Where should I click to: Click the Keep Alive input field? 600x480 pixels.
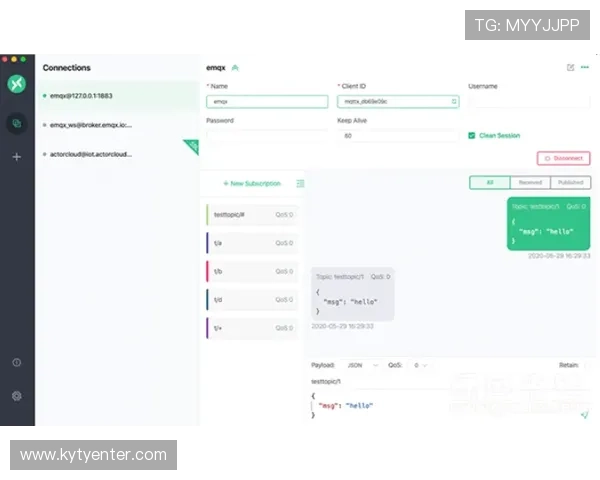(x=398, y=135)
